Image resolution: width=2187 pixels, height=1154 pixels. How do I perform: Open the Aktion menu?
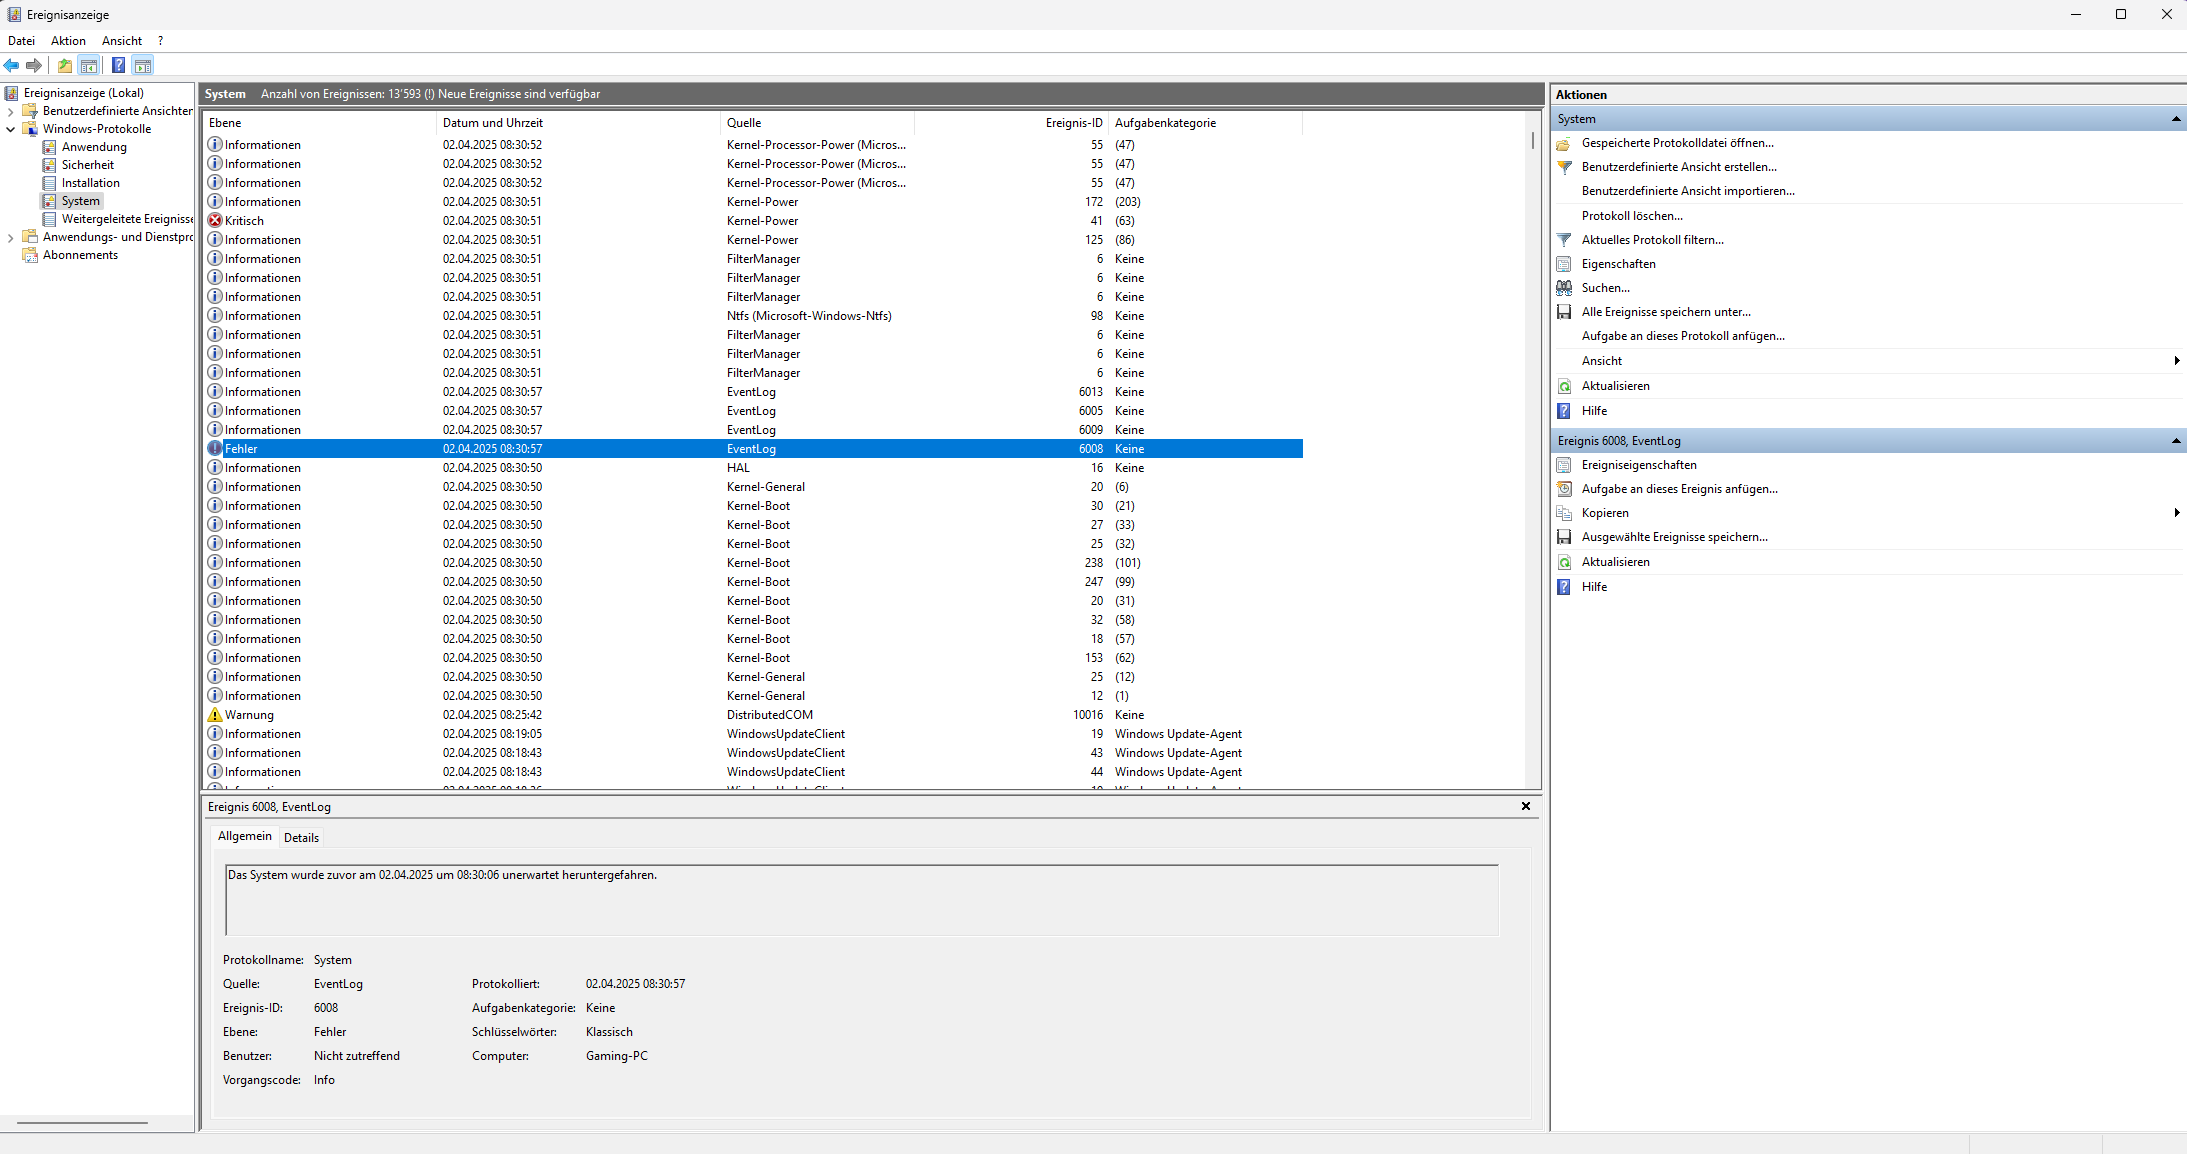point(68,41)
